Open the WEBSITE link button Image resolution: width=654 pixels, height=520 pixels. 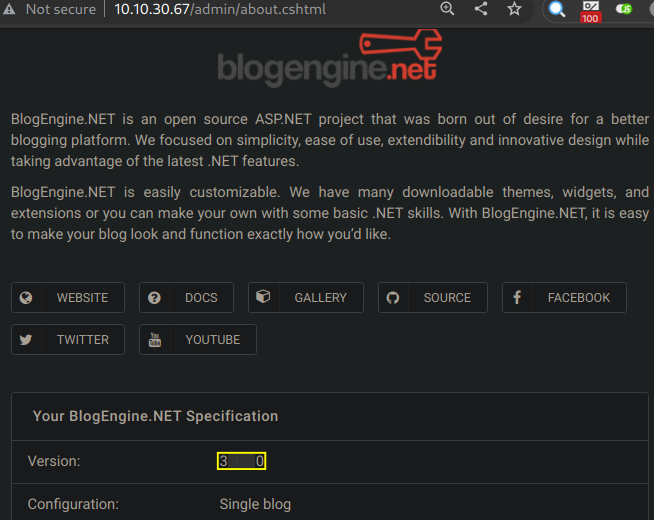pyautogui.click(x=68, y=298)
